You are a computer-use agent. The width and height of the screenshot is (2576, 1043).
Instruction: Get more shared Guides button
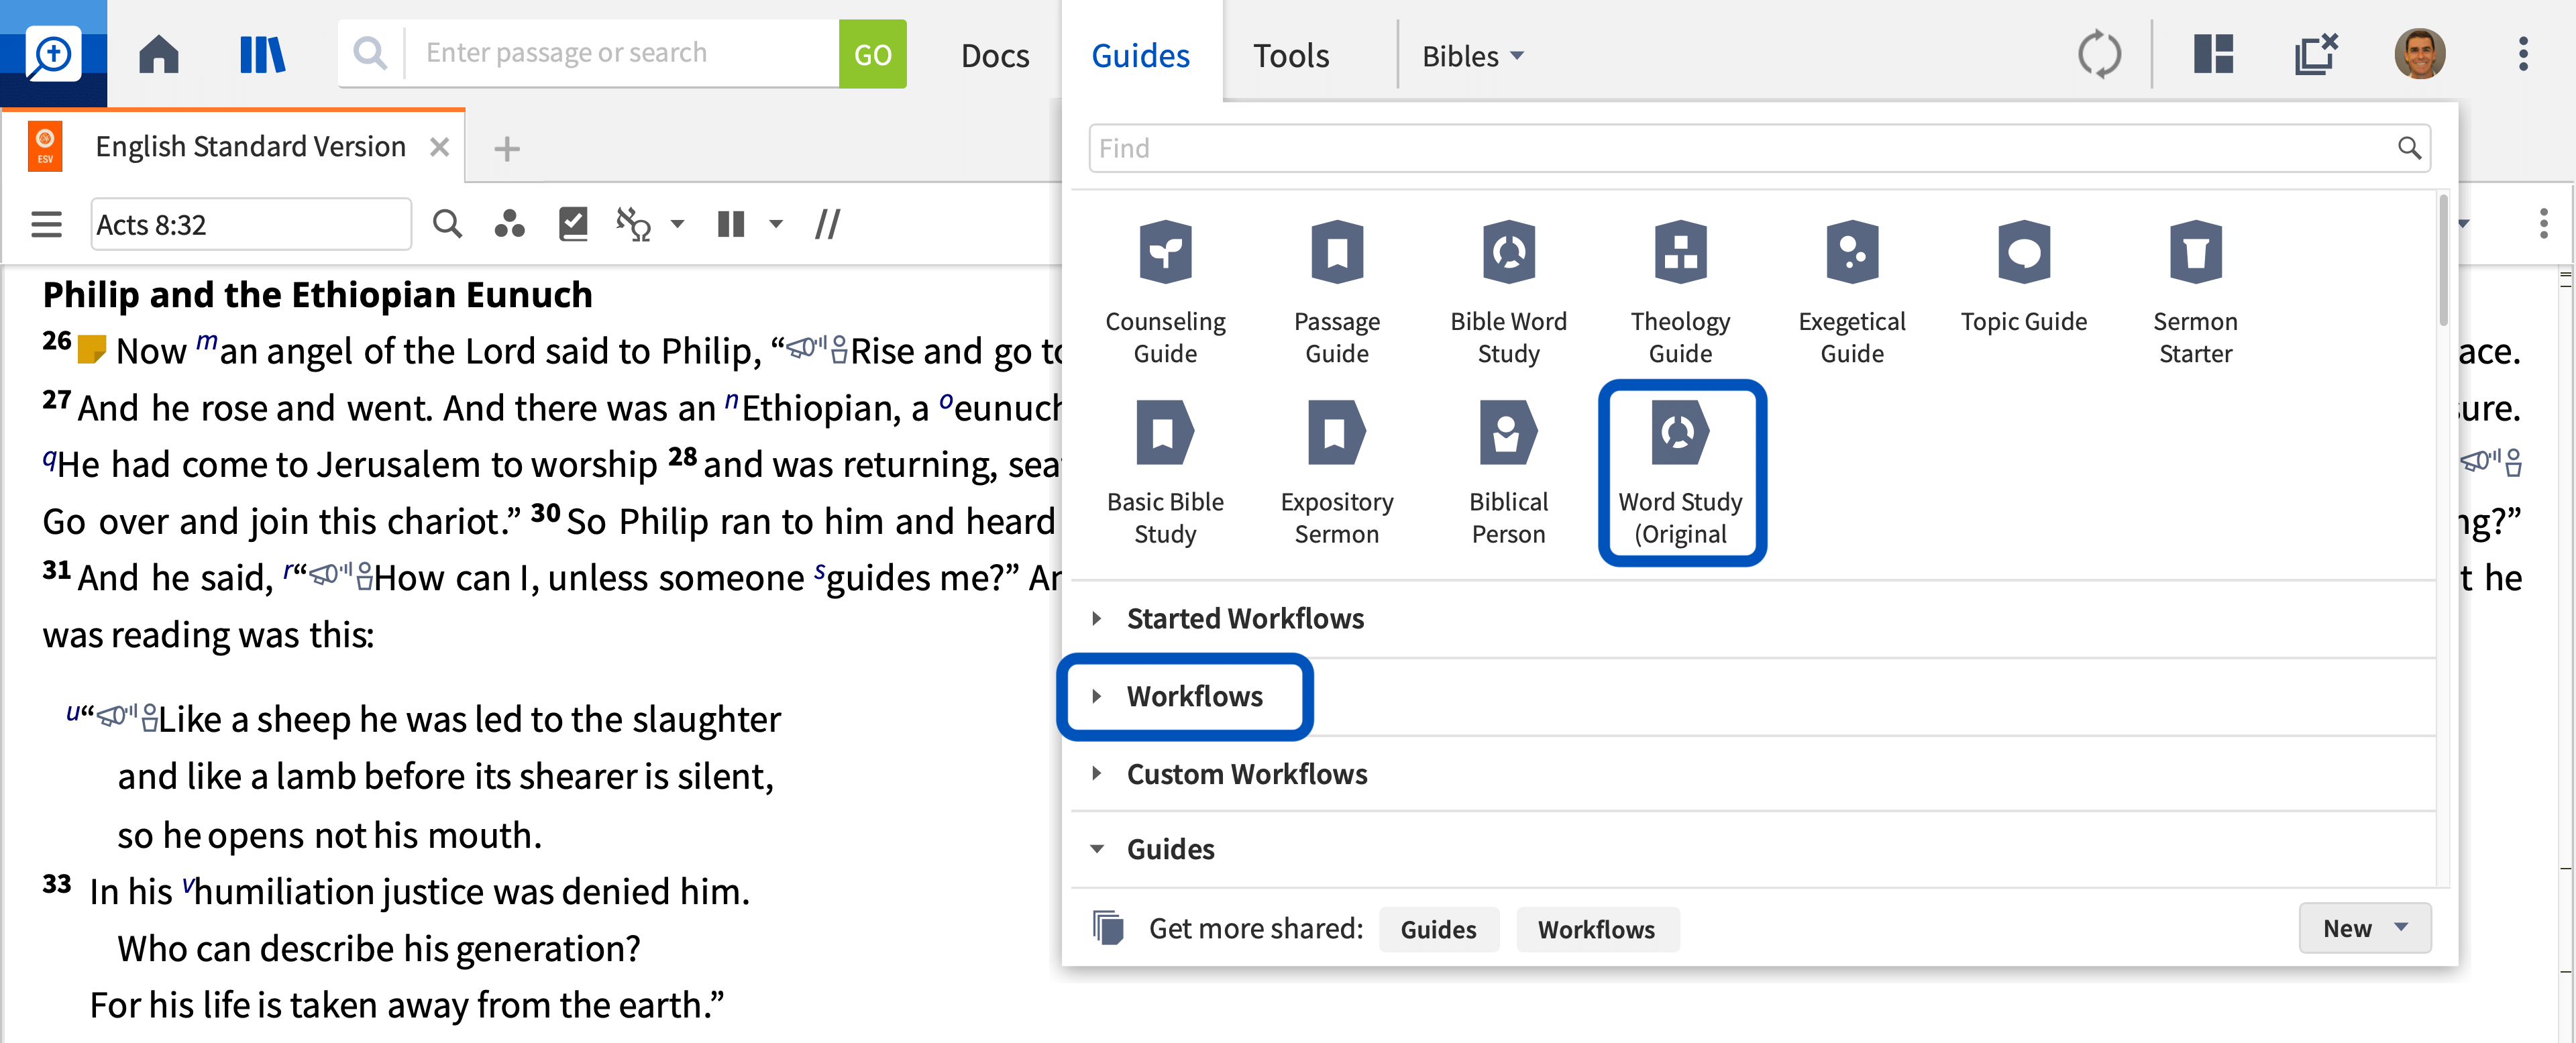pos(1438,929)
